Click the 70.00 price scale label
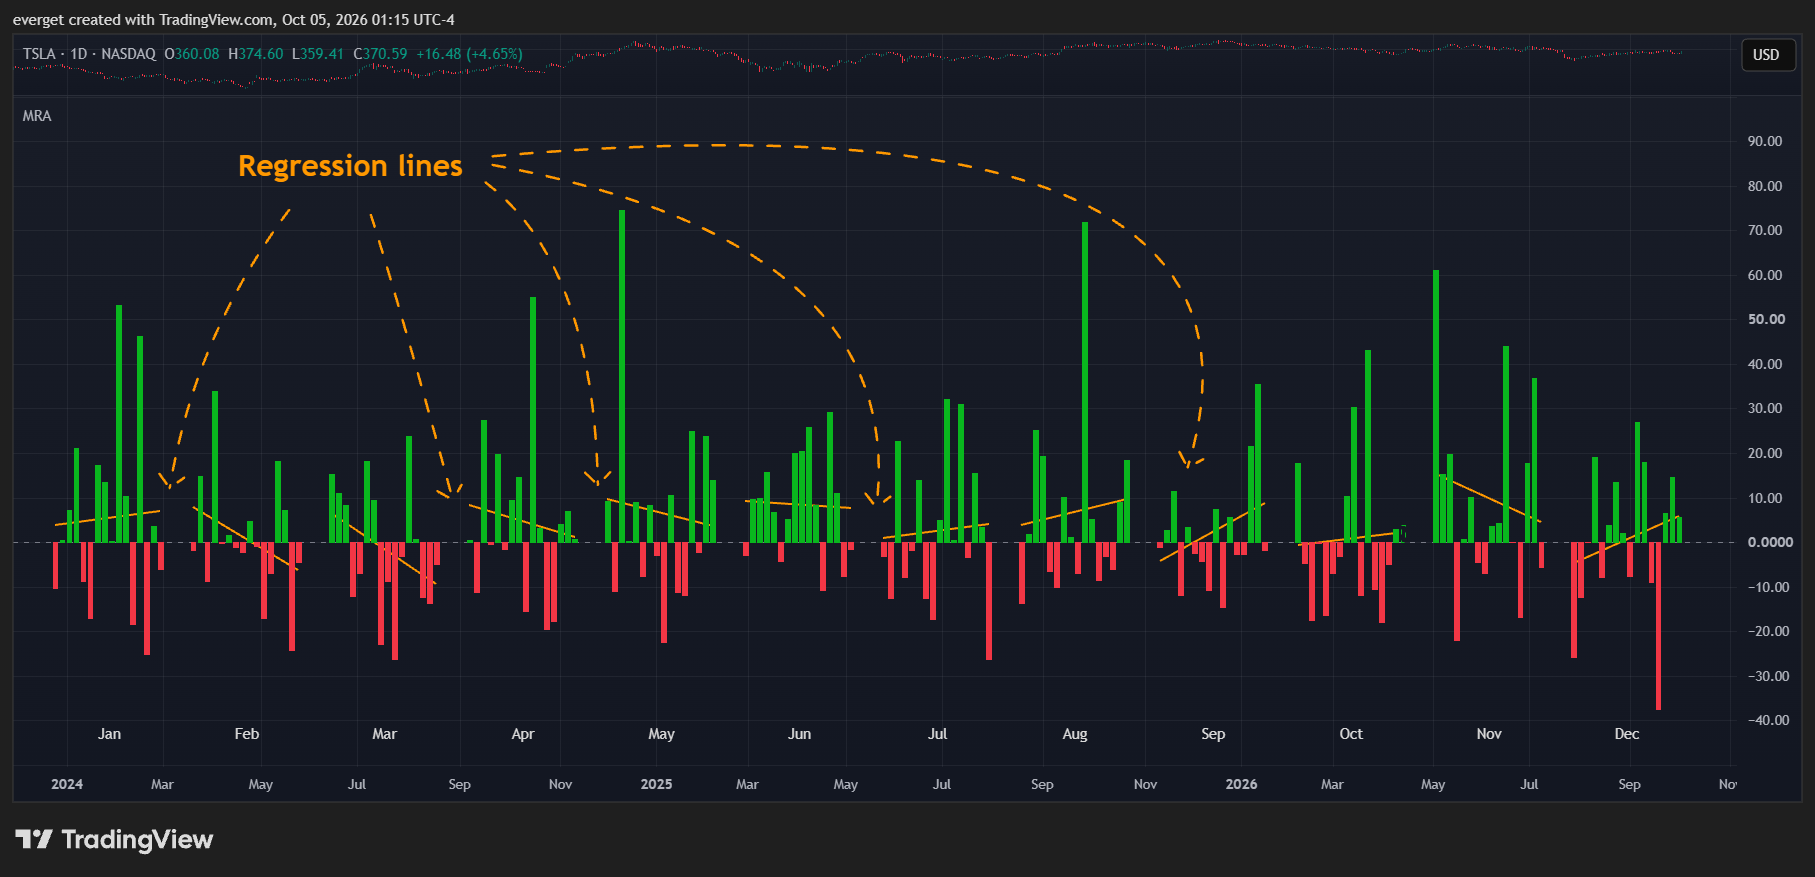This screenshot has height=877, width=1815. (1765, 230)
